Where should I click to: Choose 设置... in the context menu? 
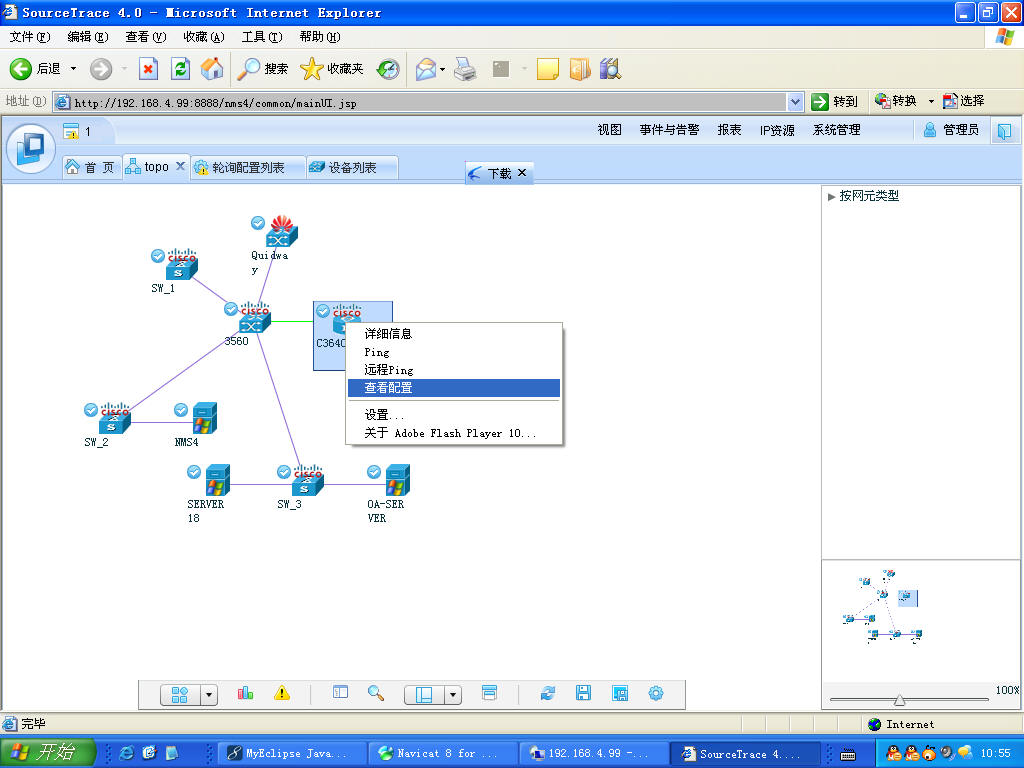pos(453,415)
